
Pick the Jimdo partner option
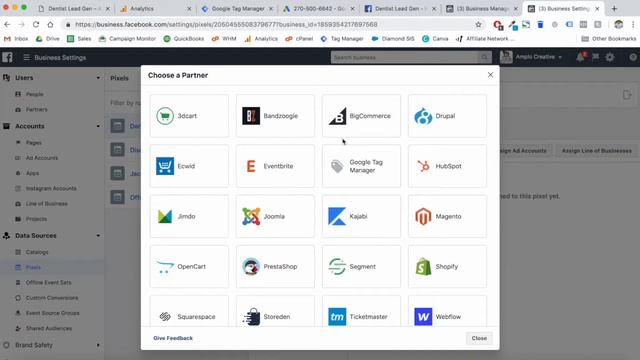pos(189,216)
